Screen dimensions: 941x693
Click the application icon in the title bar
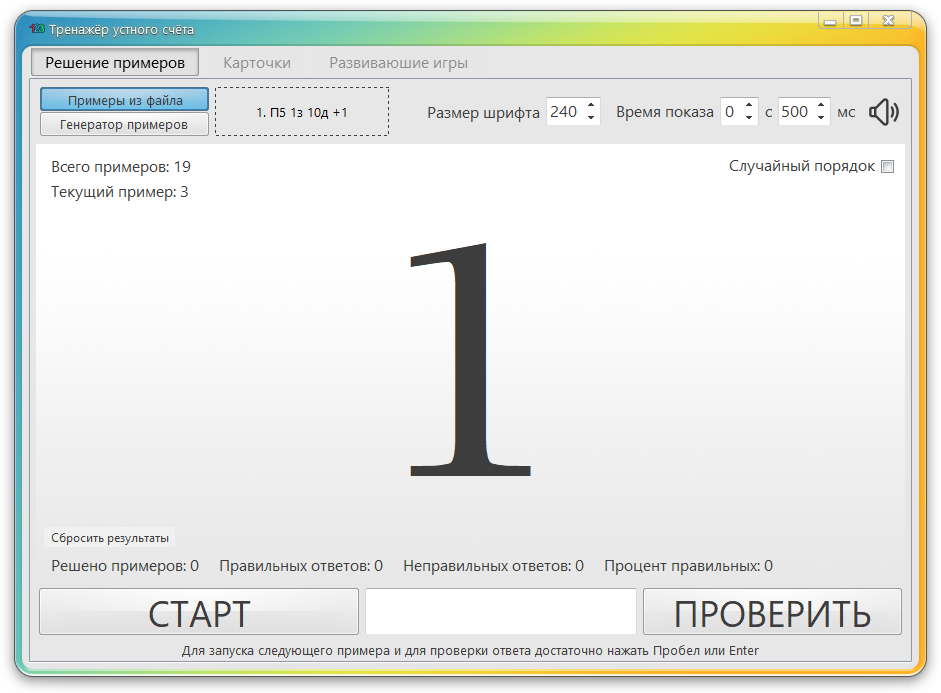tap(35, 30)
